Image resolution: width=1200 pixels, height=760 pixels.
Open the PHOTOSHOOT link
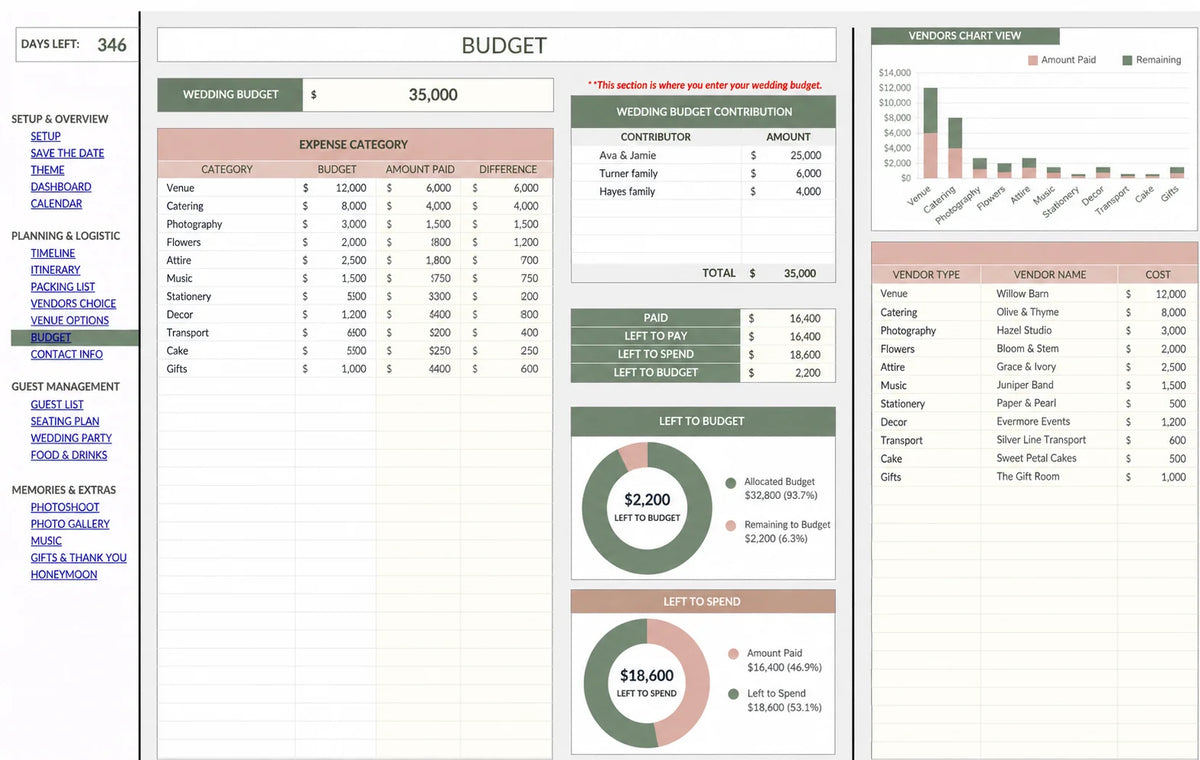(65, 507)
